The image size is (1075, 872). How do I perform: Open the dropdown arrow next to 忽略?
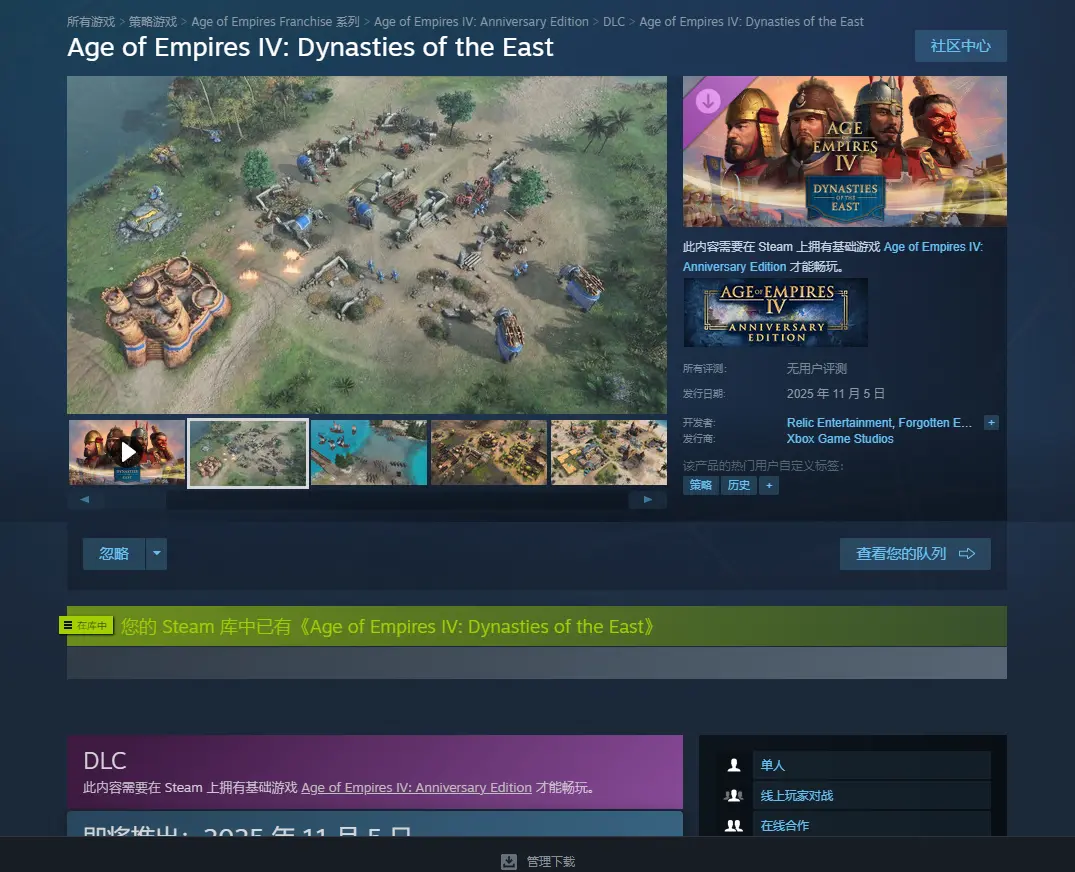click(x=156, y=554)
